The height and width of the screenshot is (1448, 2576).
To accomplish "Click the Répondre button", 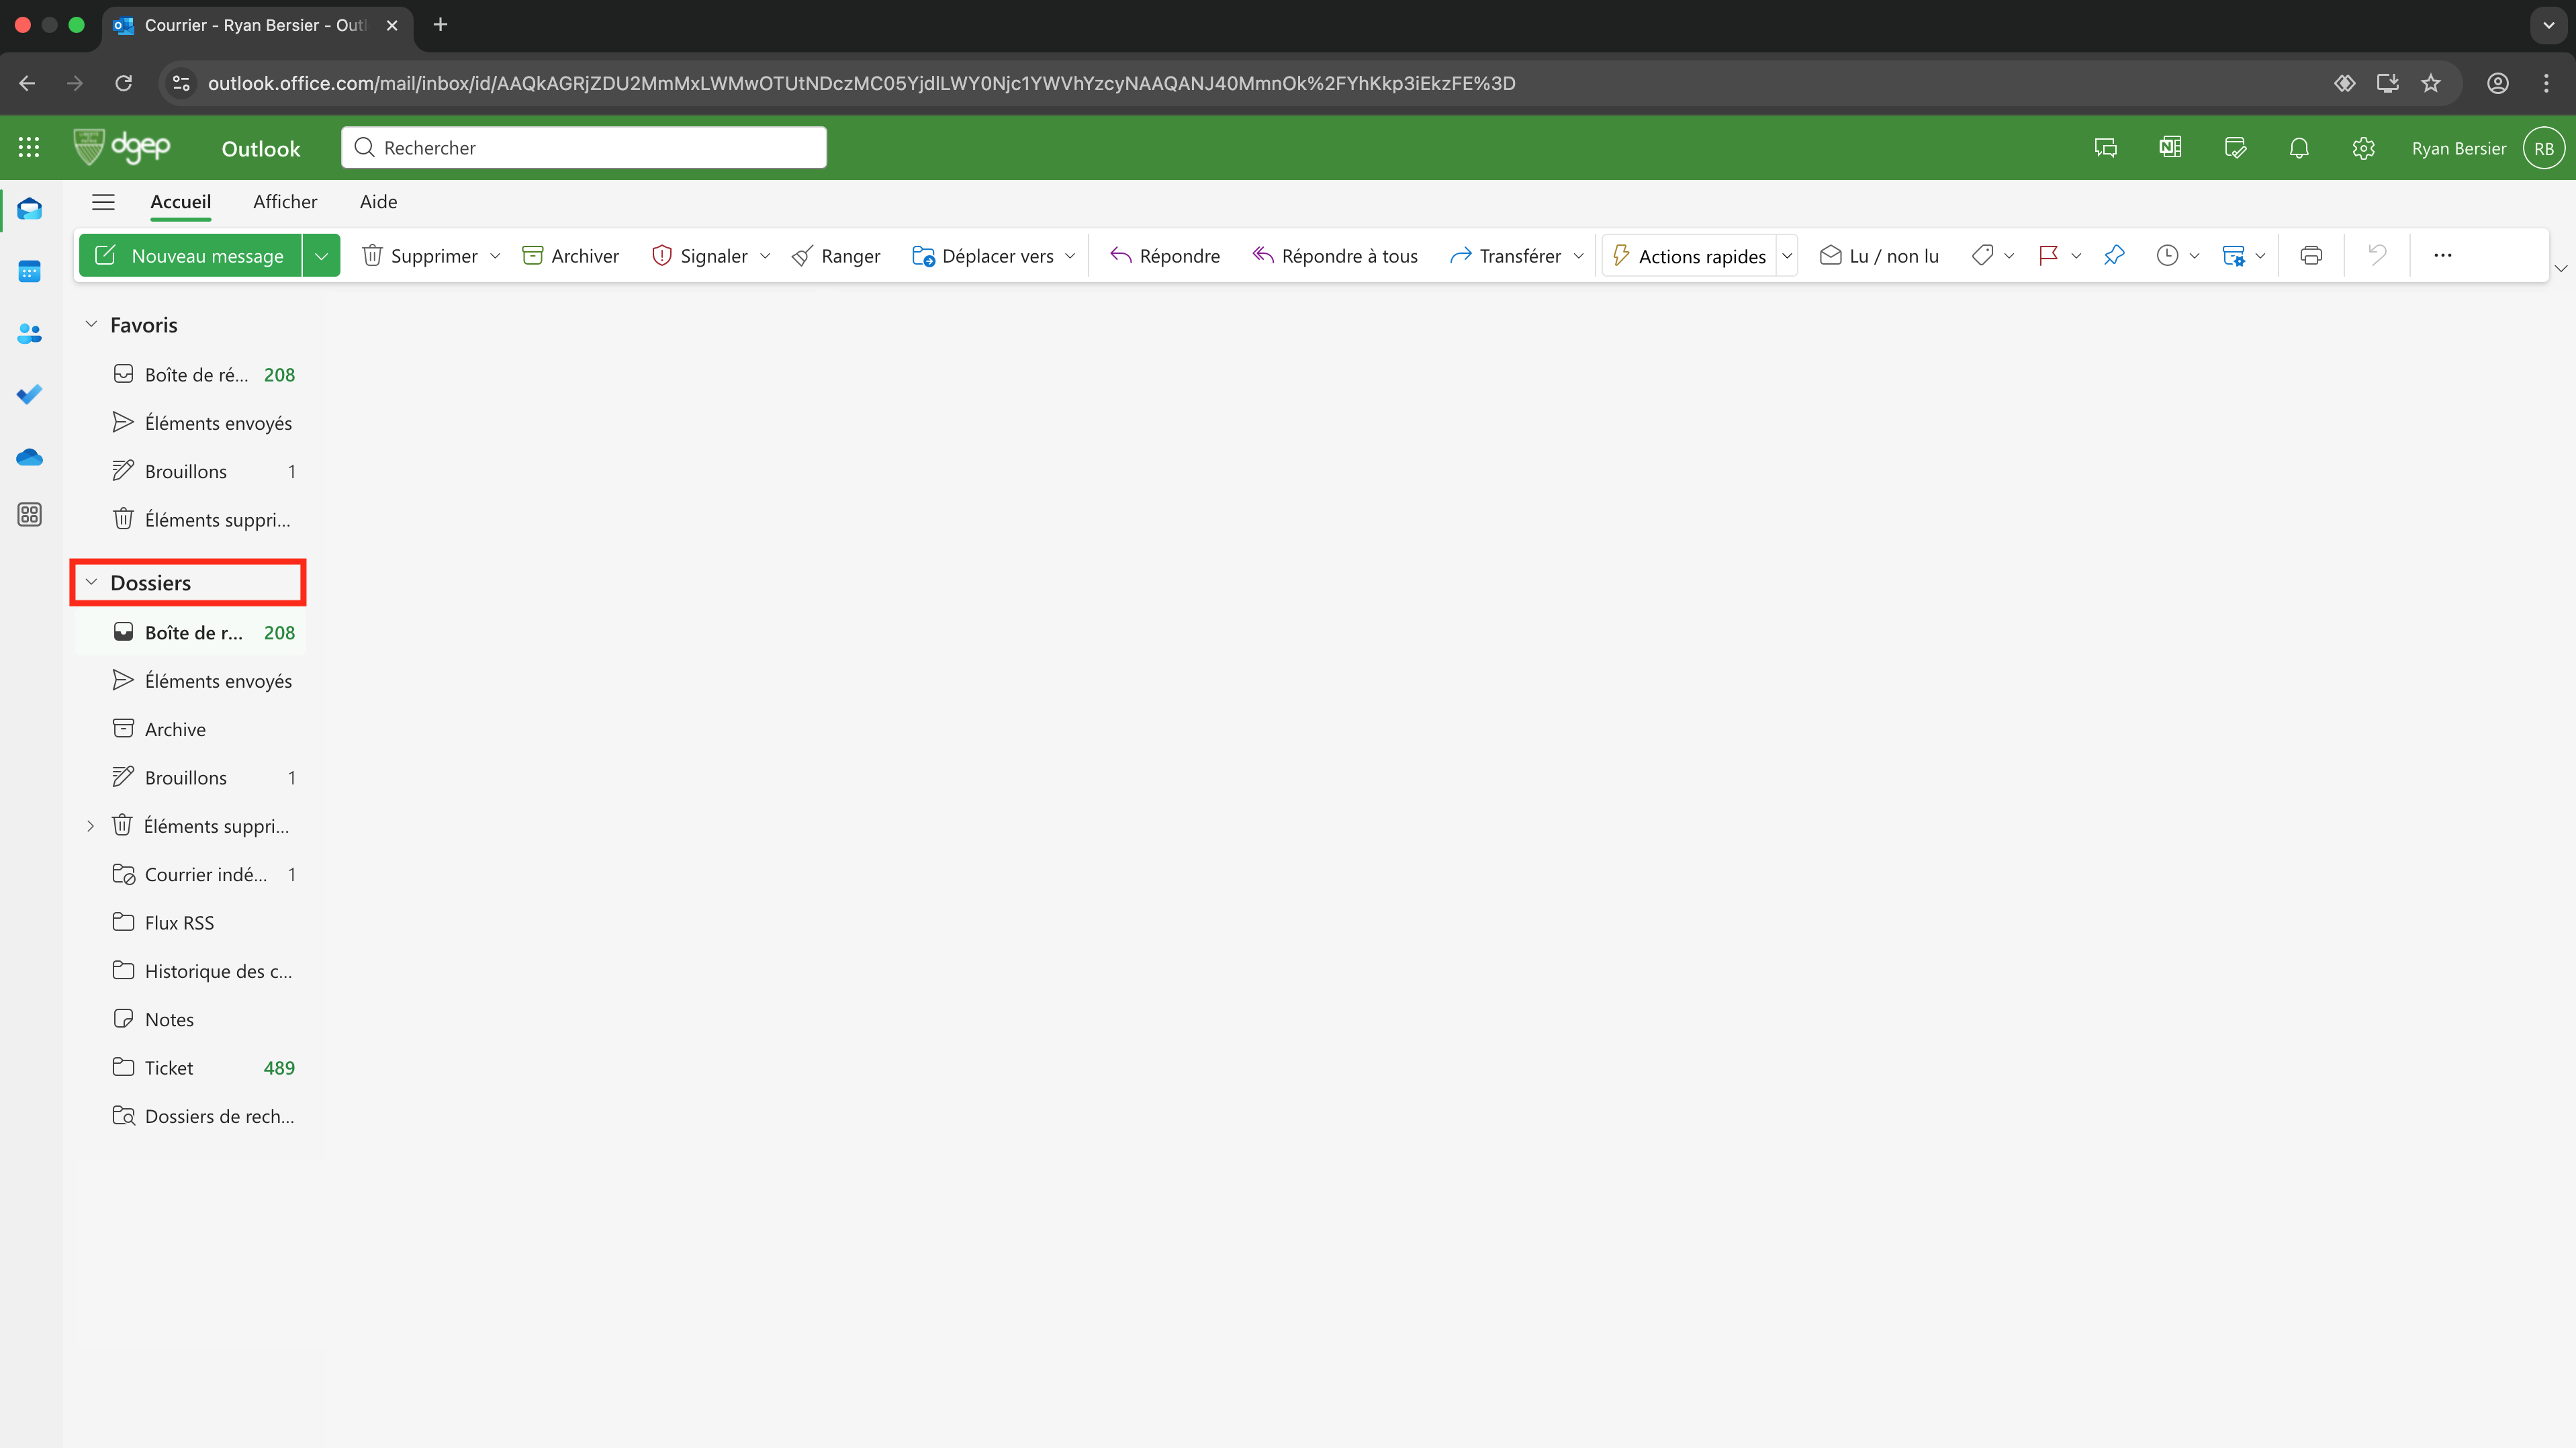I will click(x=1165, y=256).
